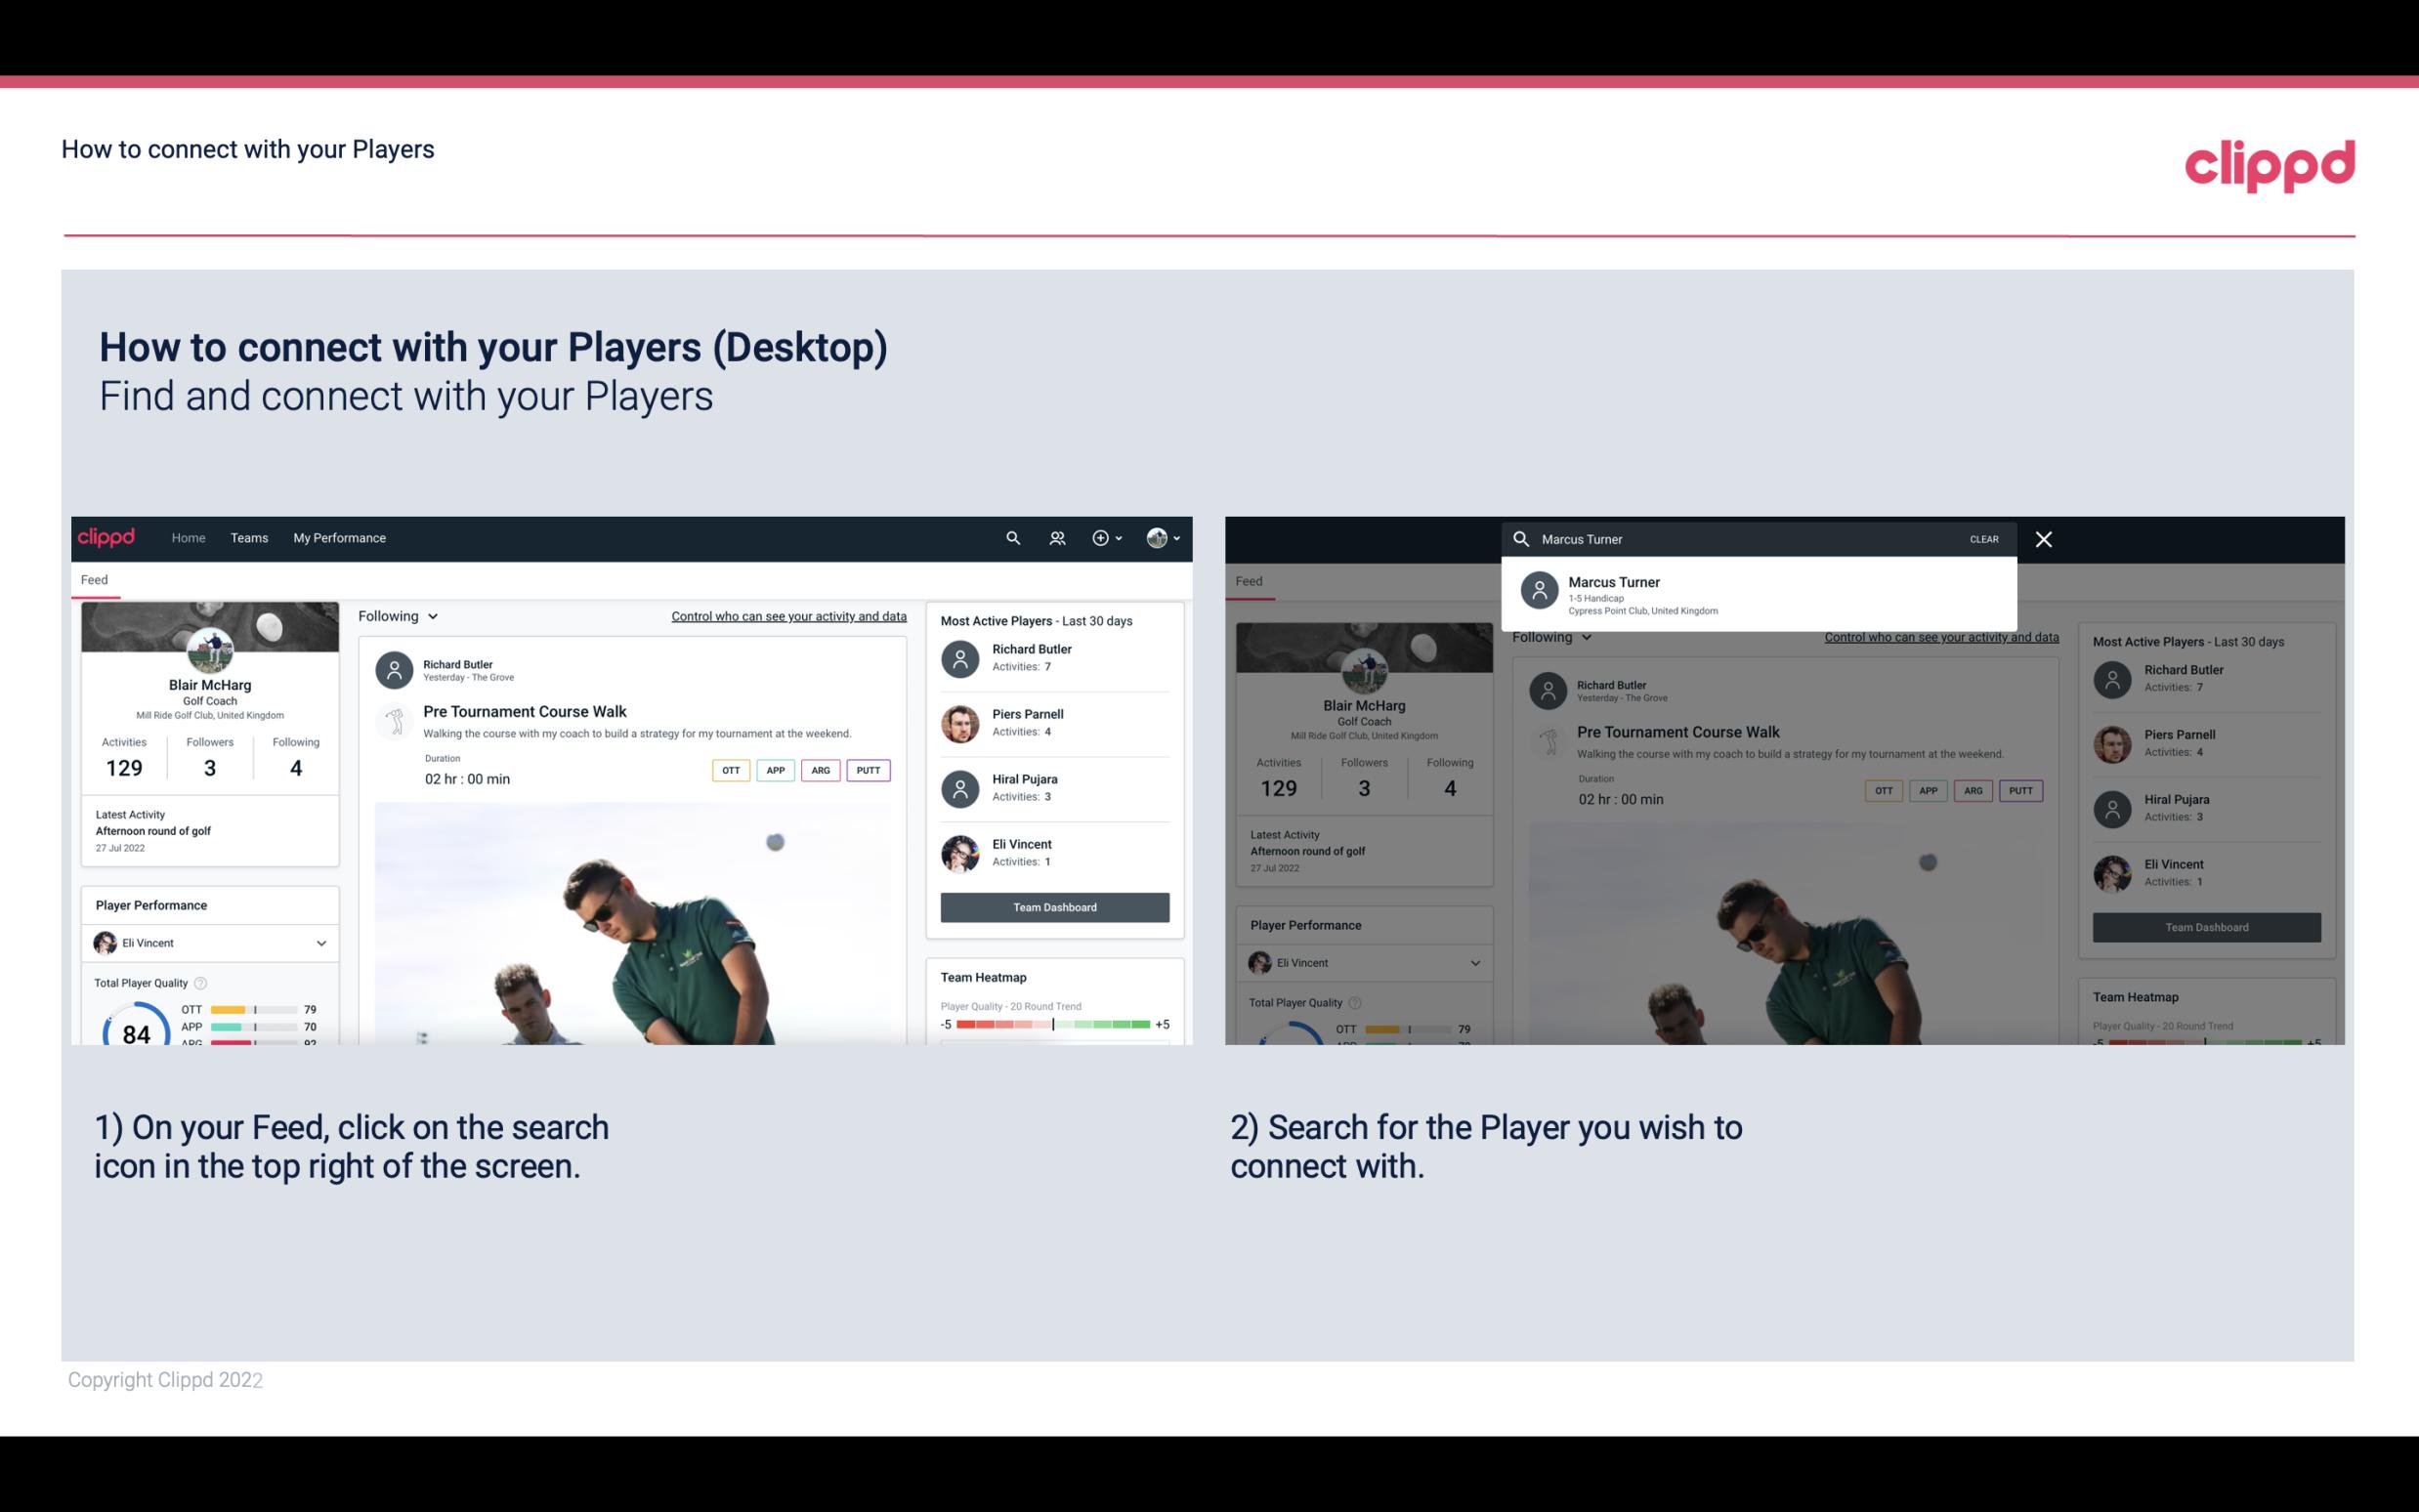Click the Clippd search icon
This screenshot has width=2419, height=1512.
tap(1010, 538)
